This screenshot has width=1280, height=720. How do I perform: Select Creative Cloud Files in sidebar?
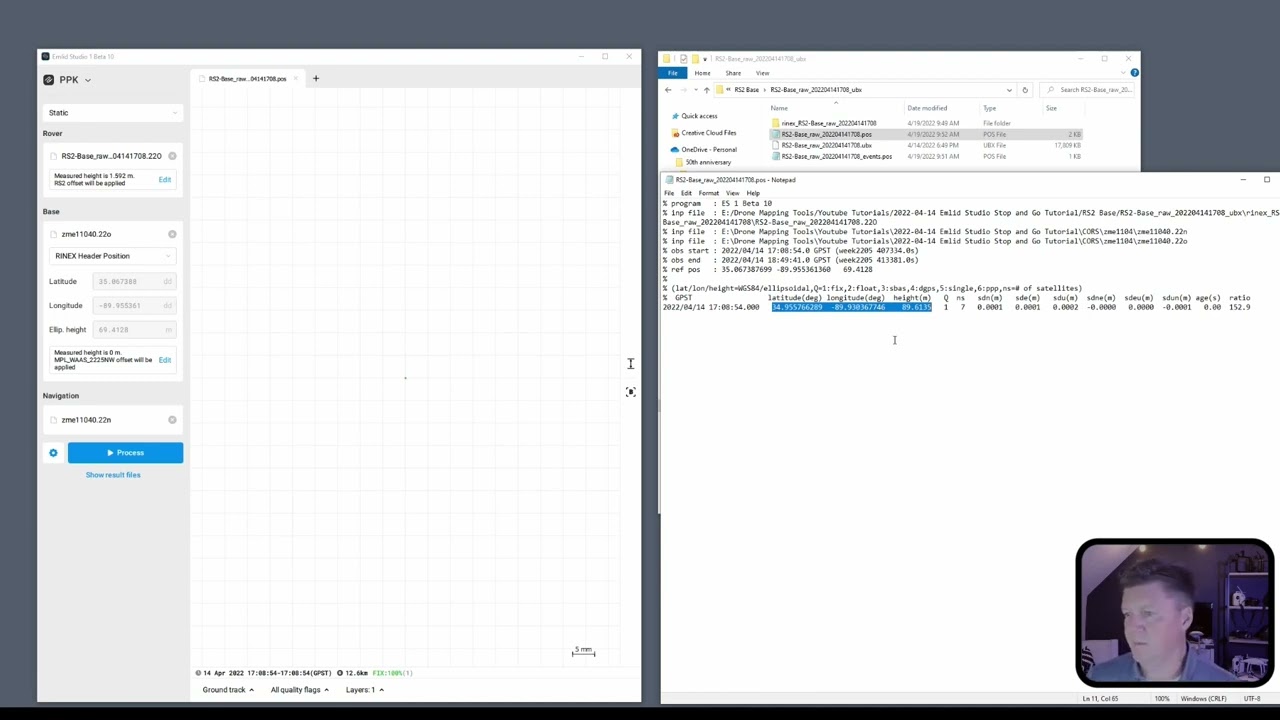point(708,133)
